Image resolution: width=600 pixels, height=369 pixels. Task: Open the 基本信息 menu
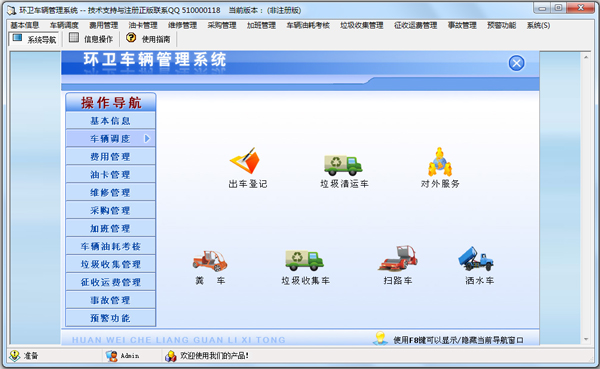[x=24, y=25]
